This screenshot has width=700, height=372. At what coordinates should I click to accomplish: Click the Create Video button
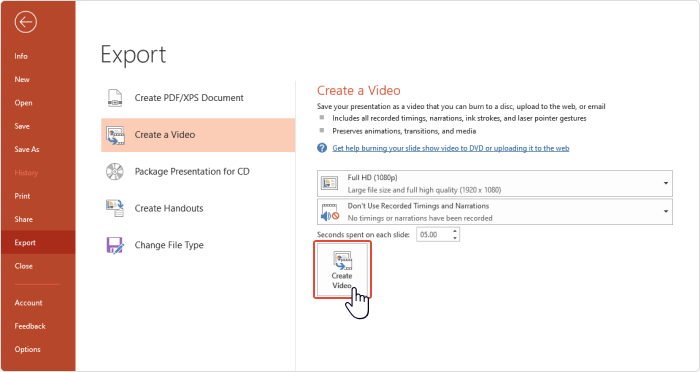[x=342, y=270]
